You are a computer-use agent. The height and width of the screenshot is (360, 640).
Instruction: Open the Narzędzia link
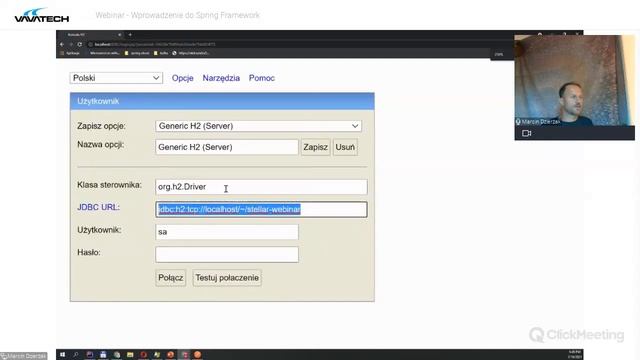click(221, 78)
